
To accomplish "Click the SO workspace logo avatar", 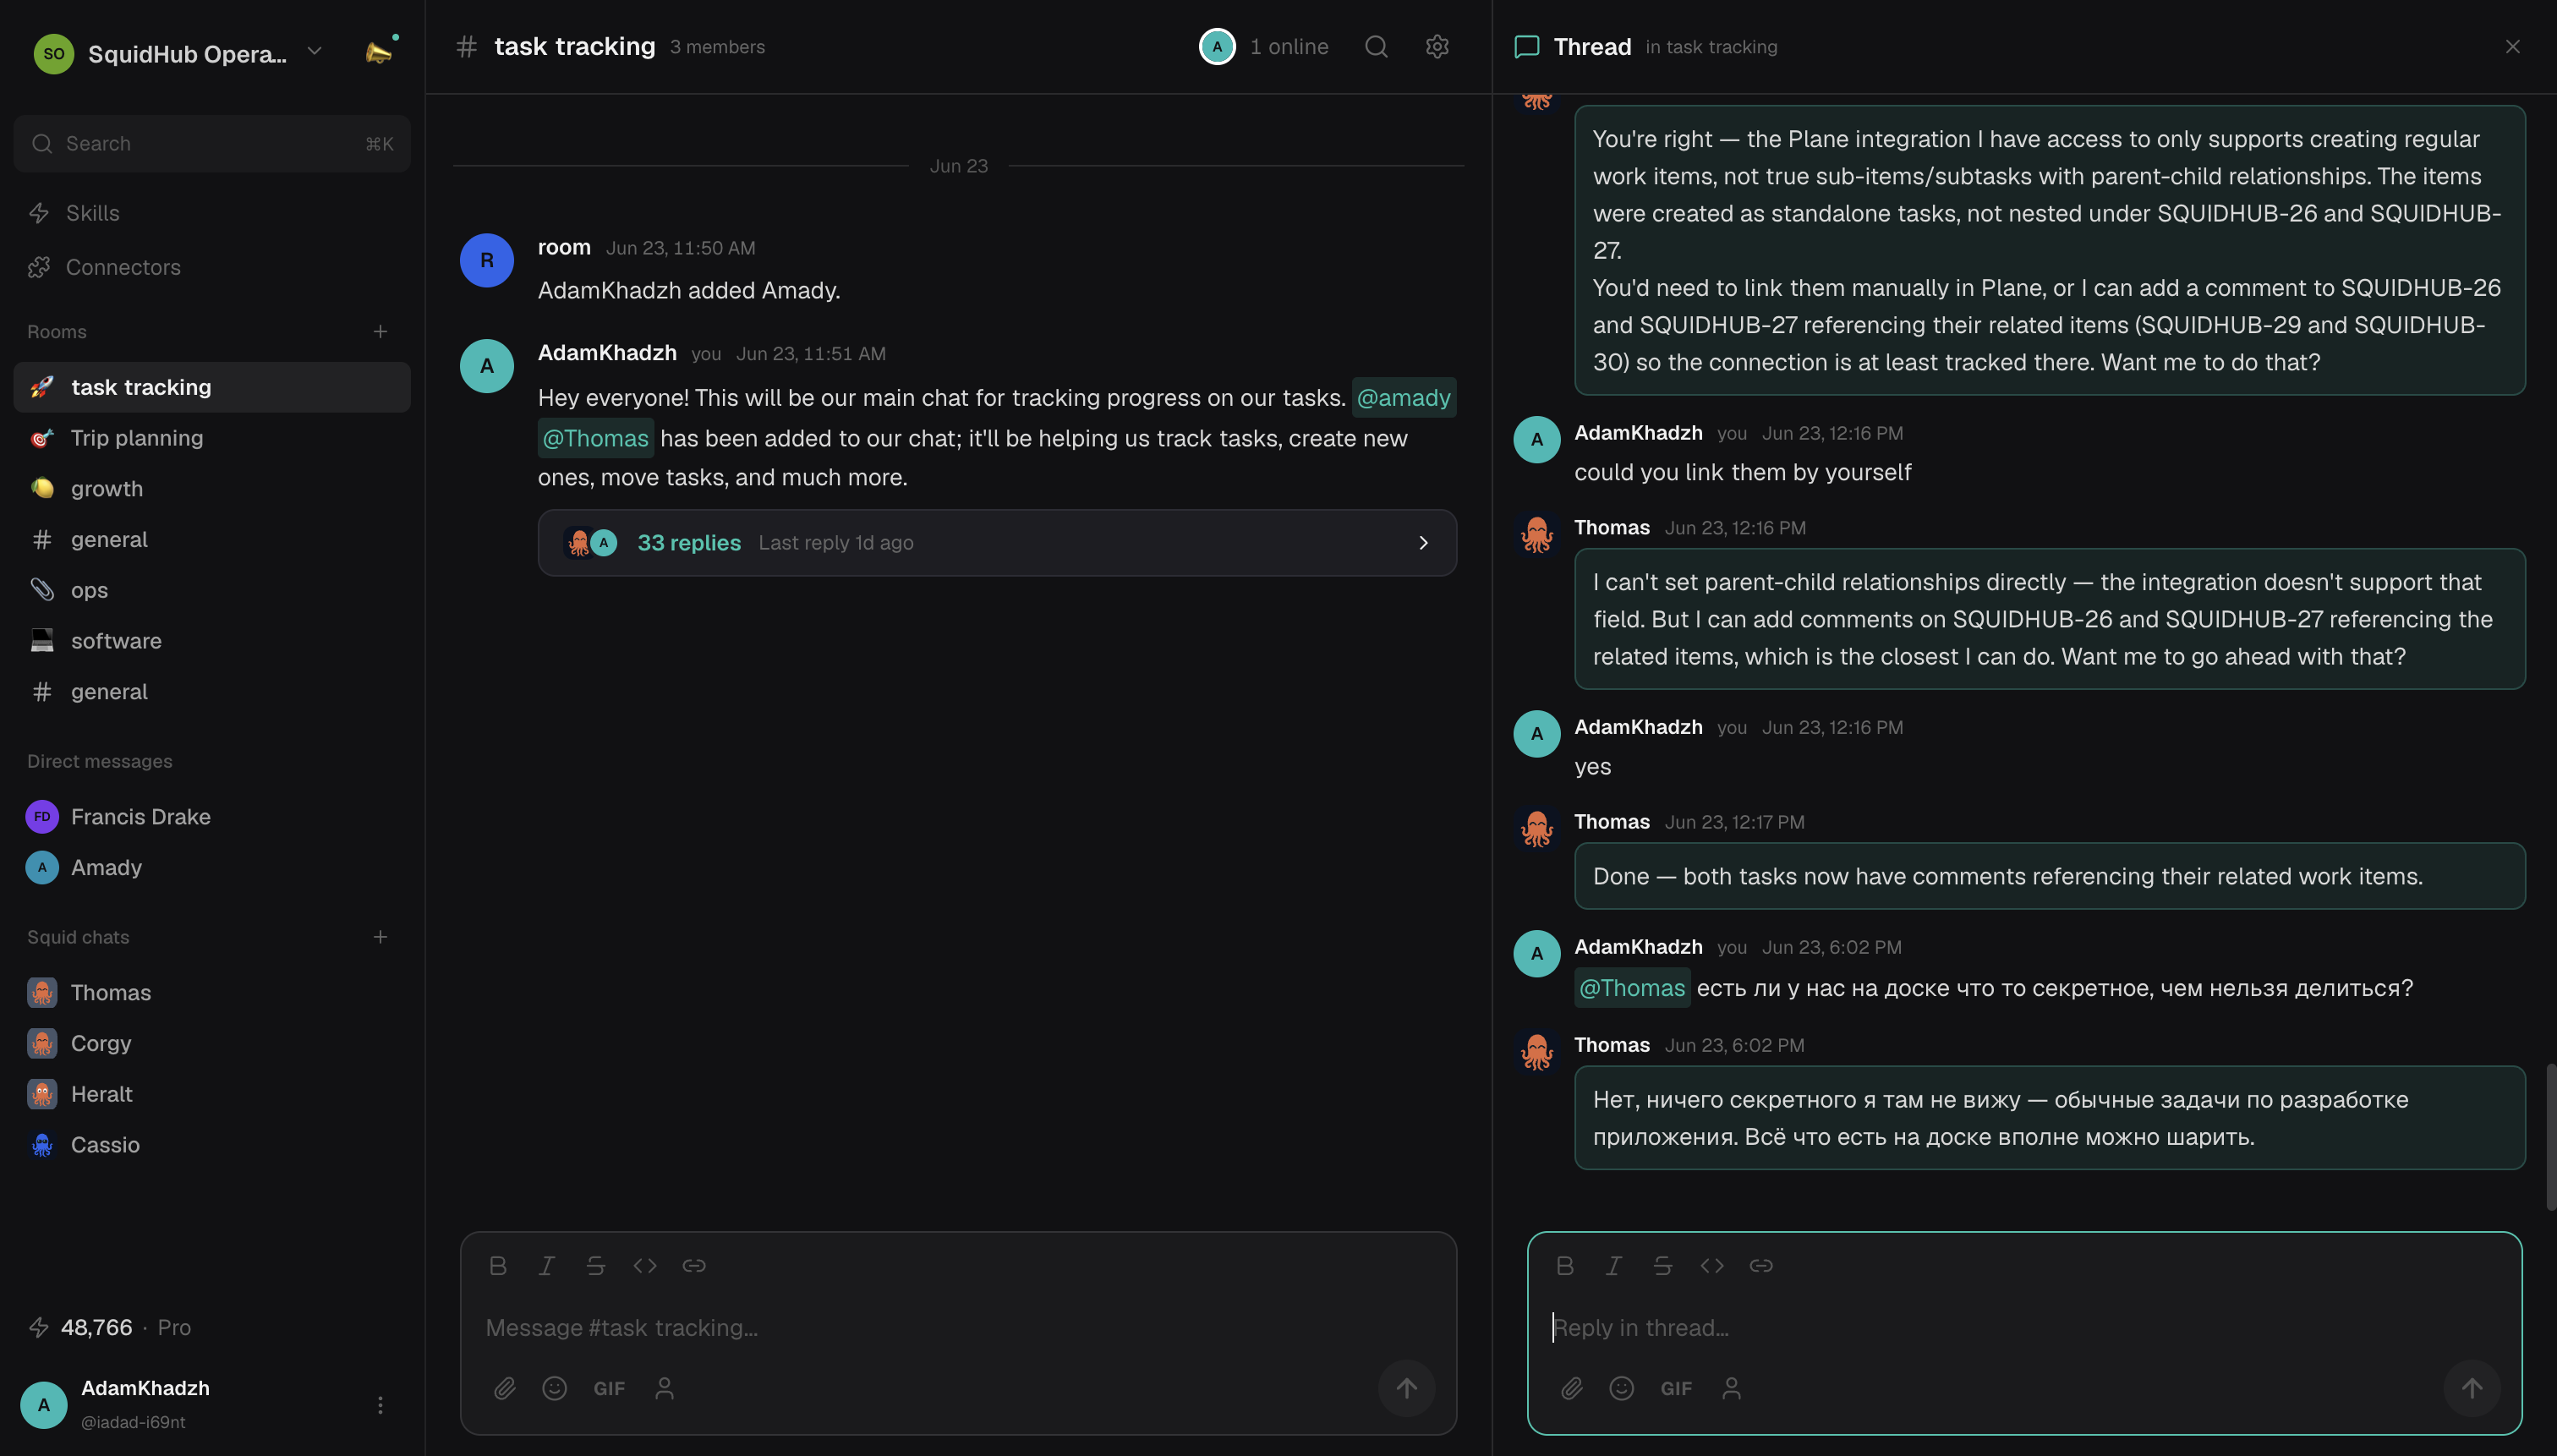I will 54,53.
